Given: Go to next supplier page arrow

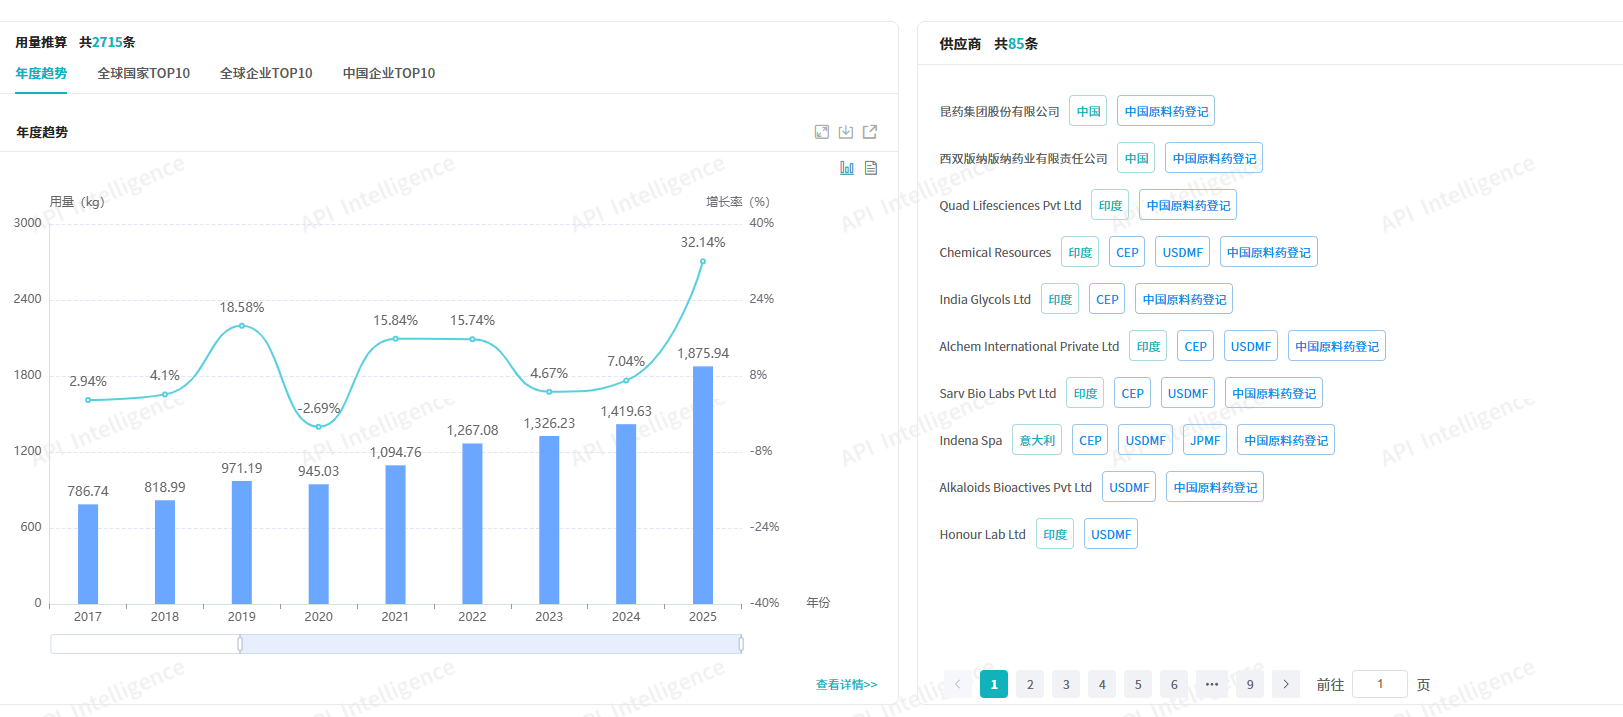Looking at the screenshot, I should pos(1286,684).
